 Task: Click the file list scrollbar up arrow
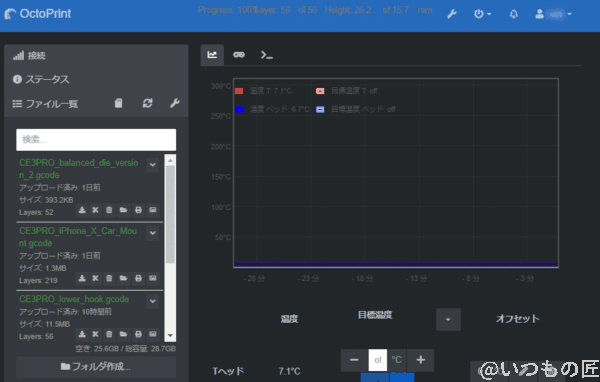pos(170,160)
